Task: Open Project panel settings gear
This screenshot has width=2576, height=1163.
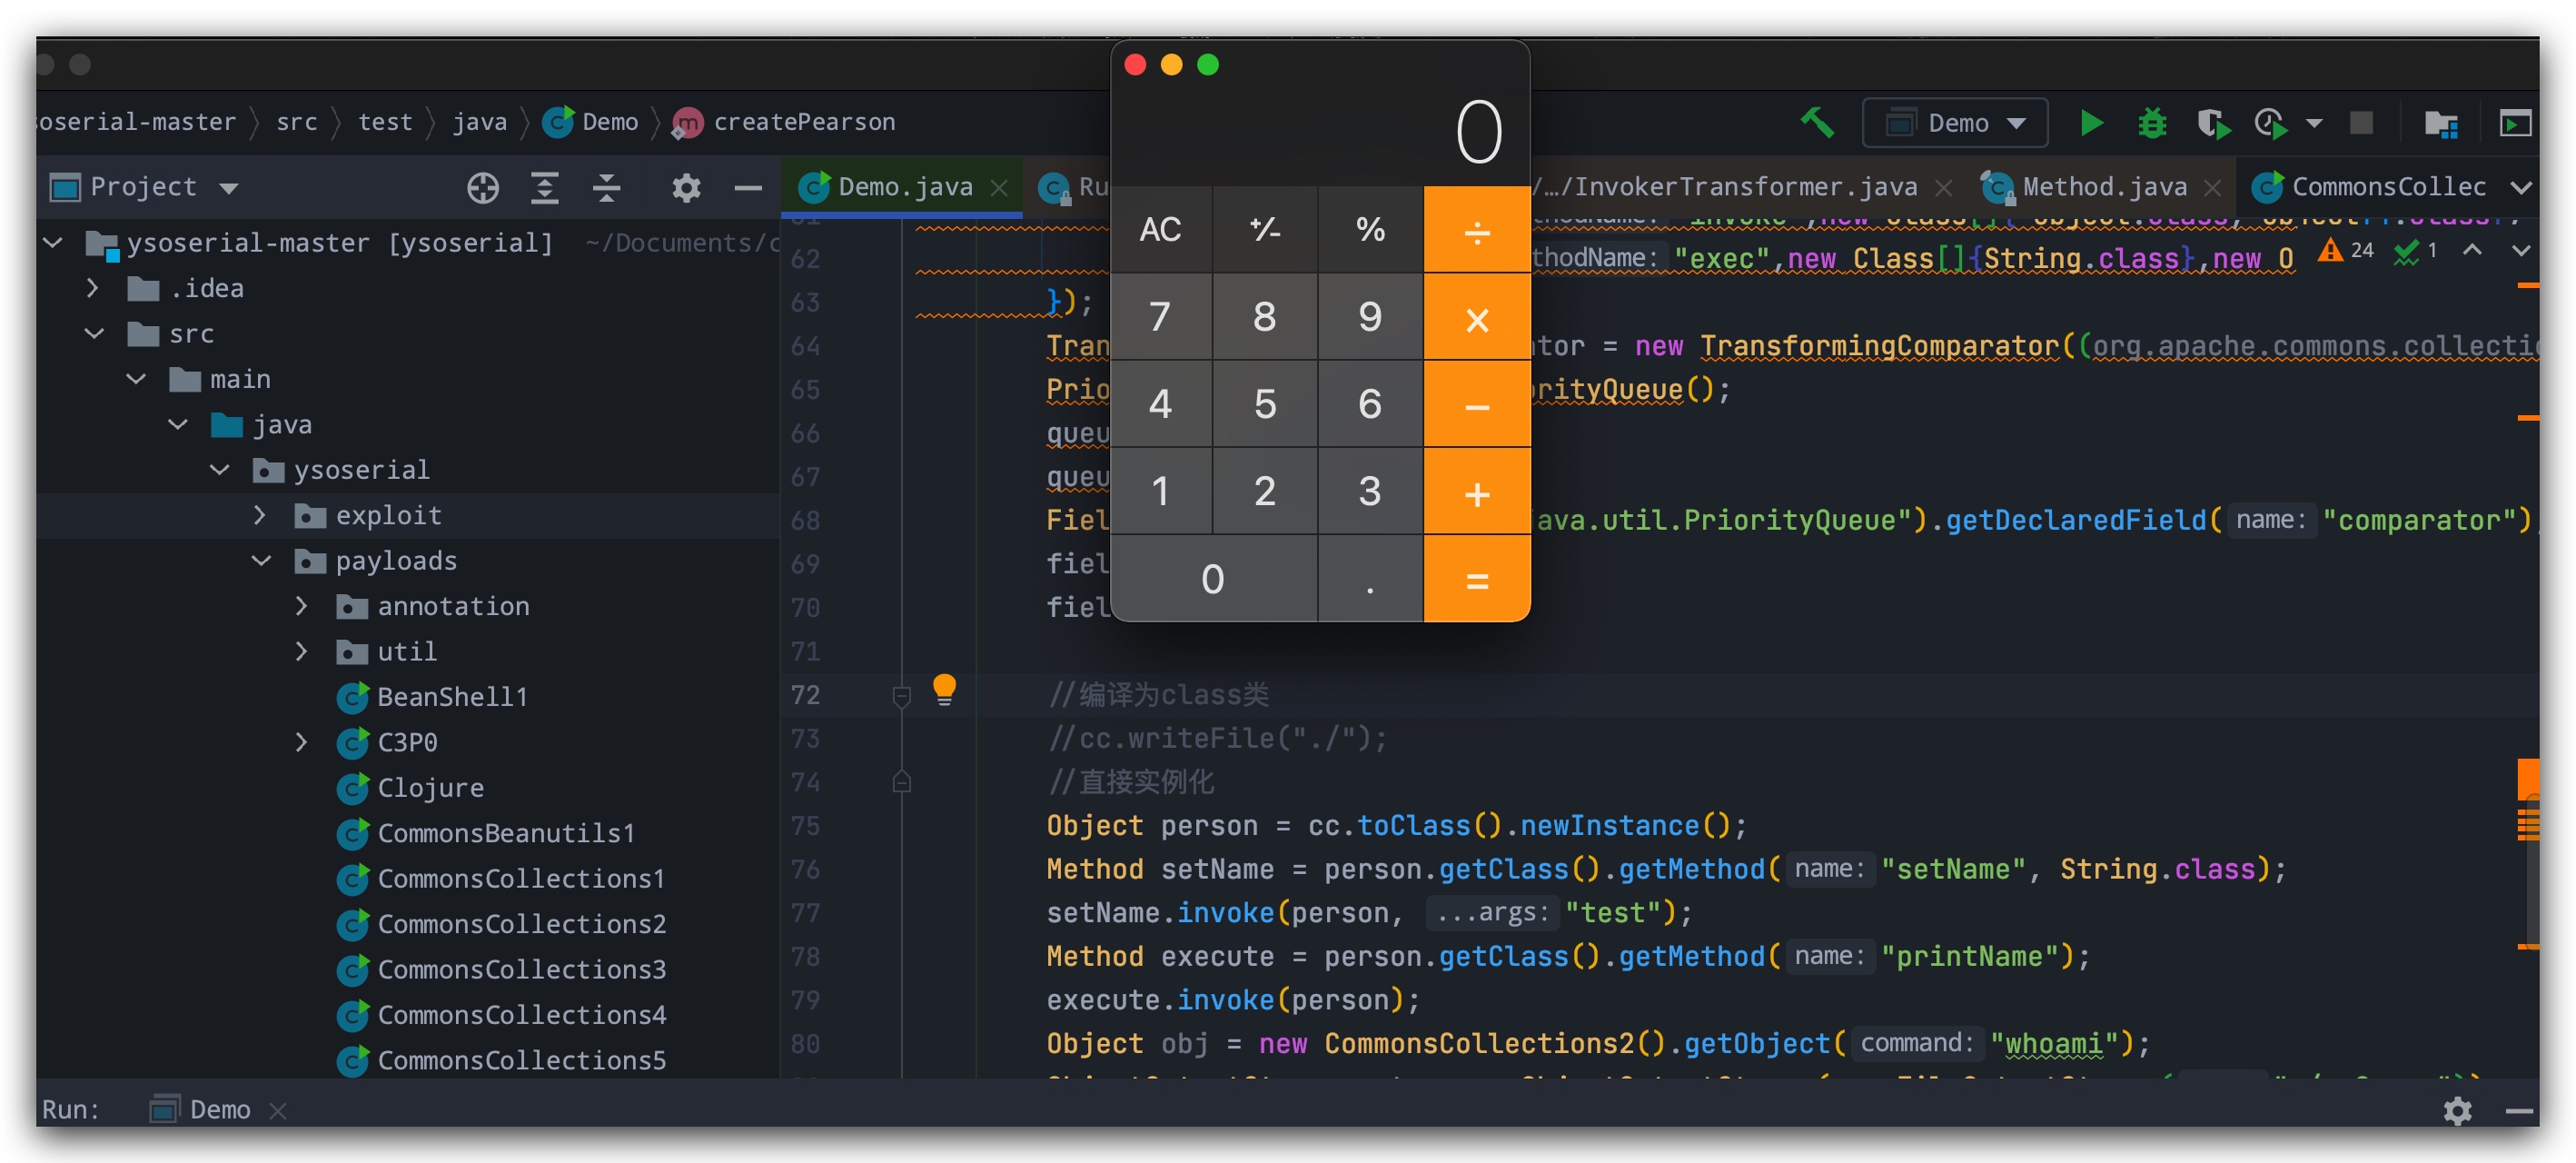Action: (686, 188)
